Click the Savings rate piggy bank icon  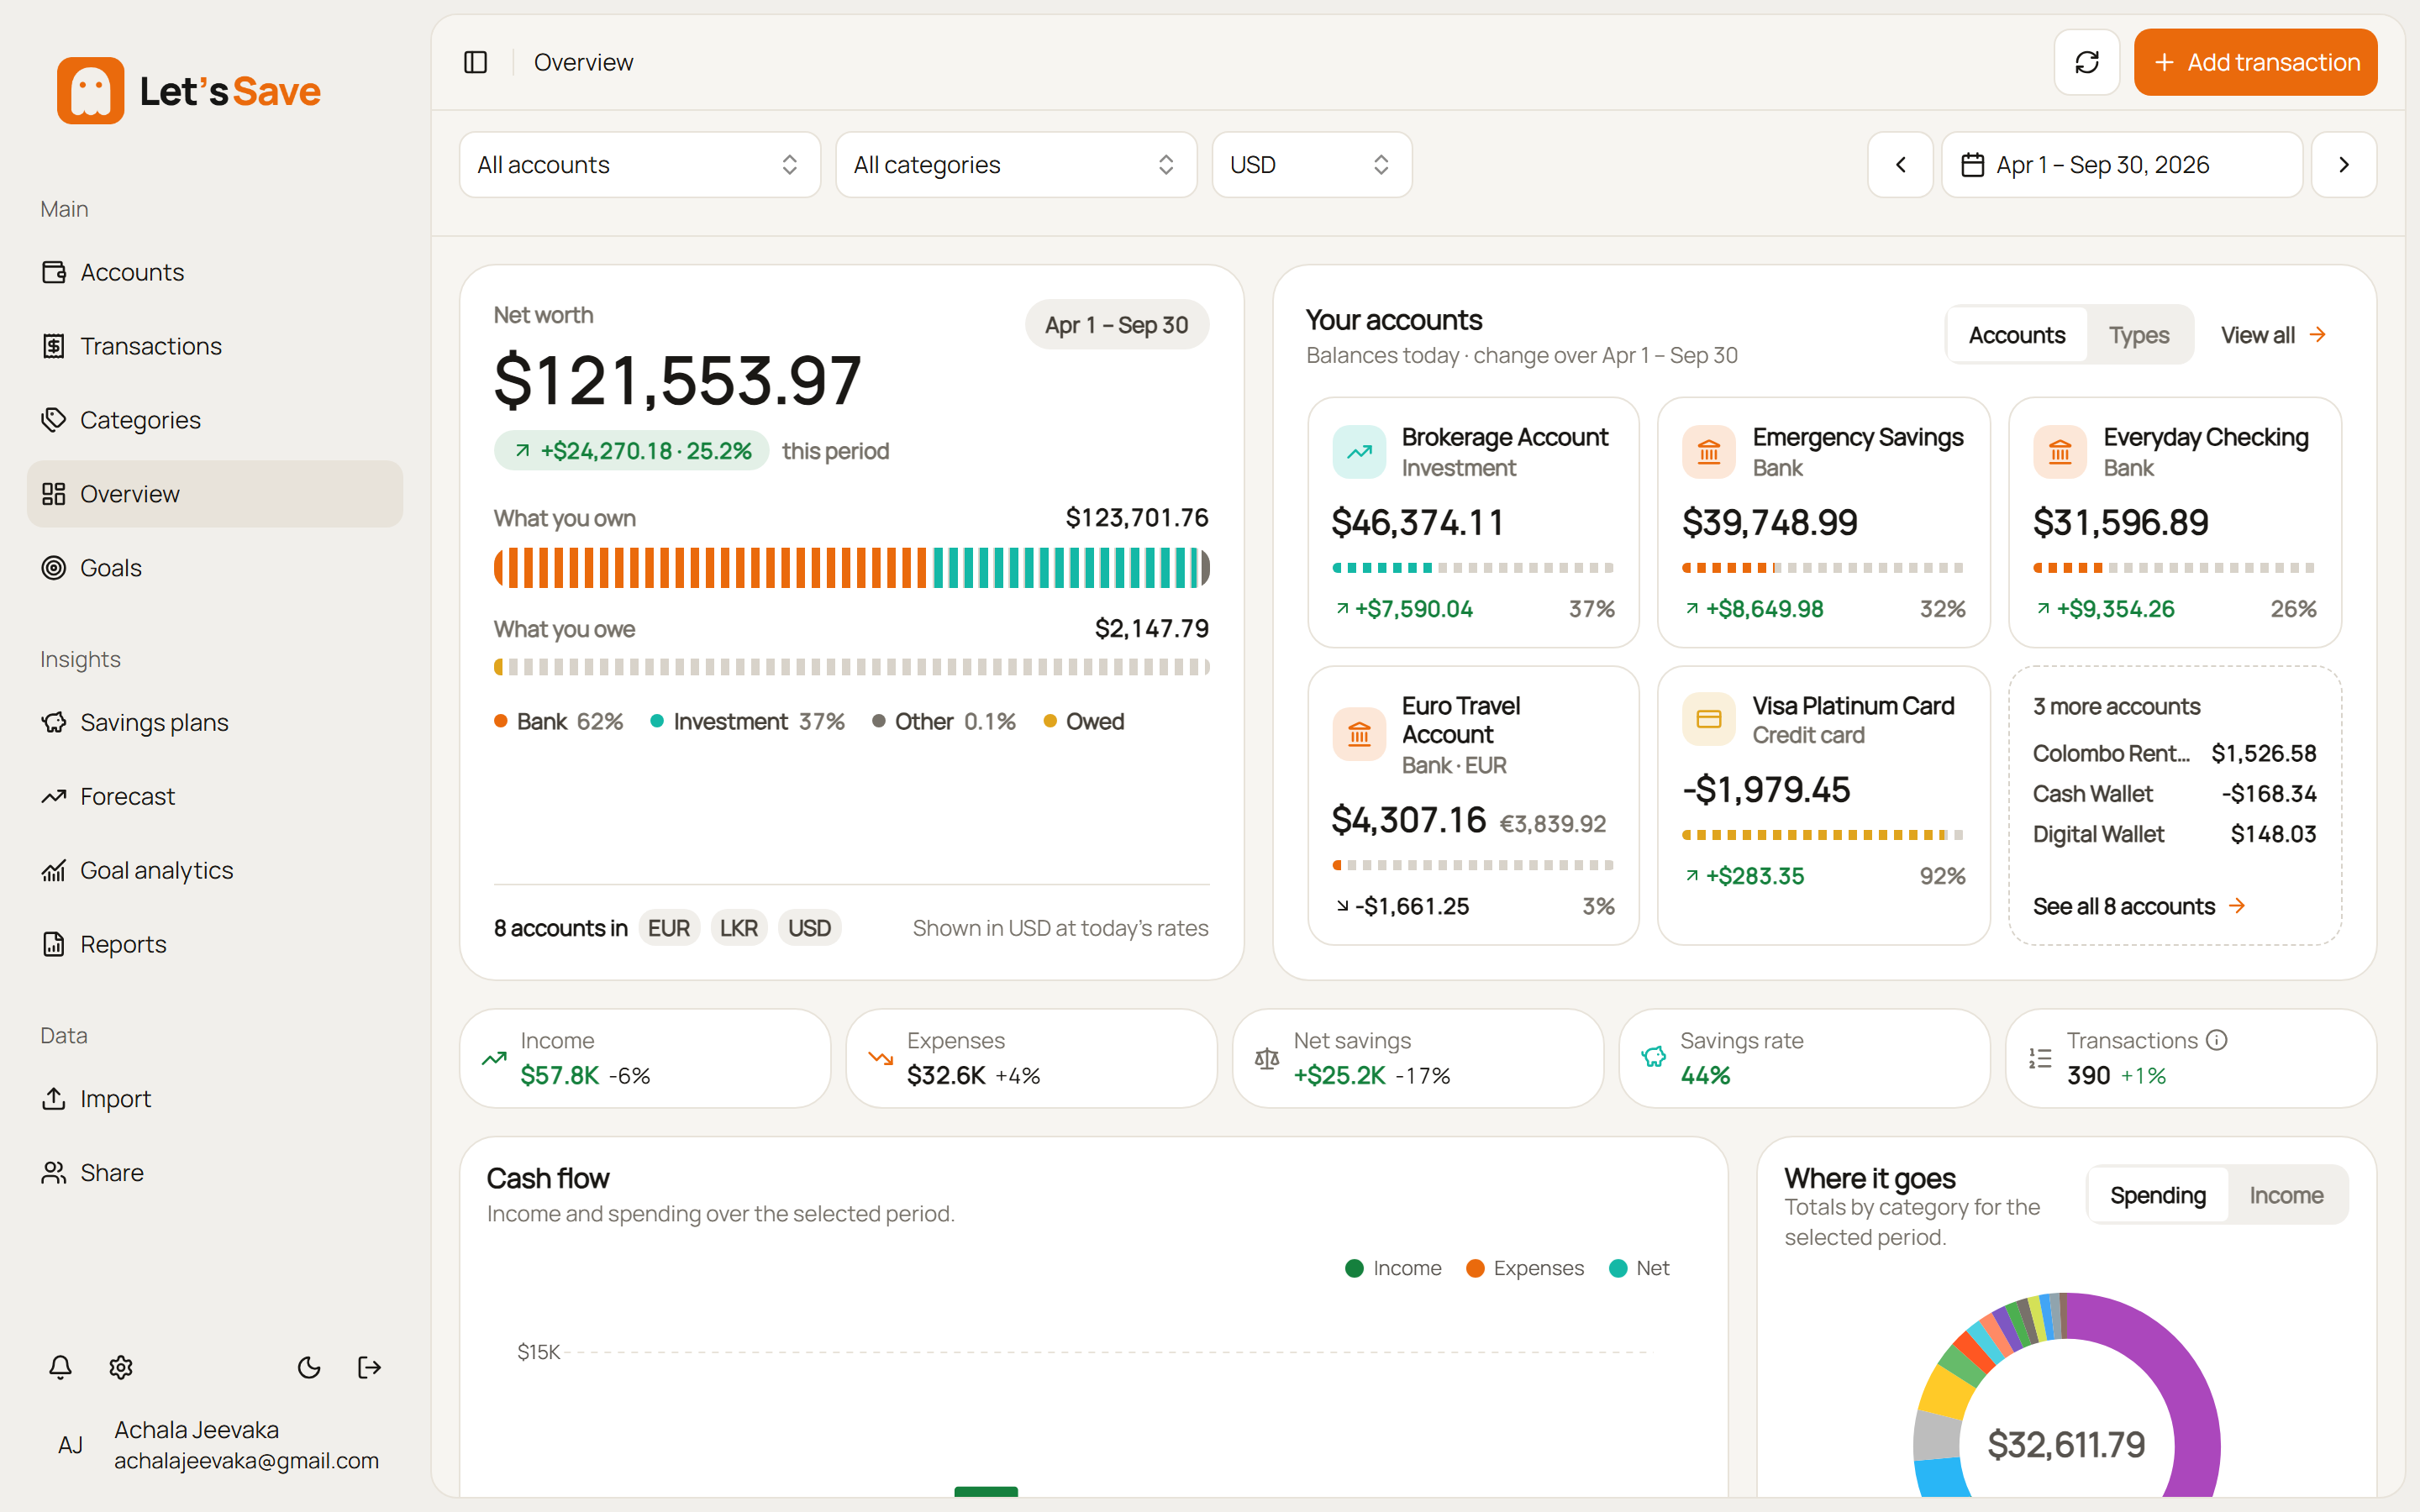click(1654, 1057)
